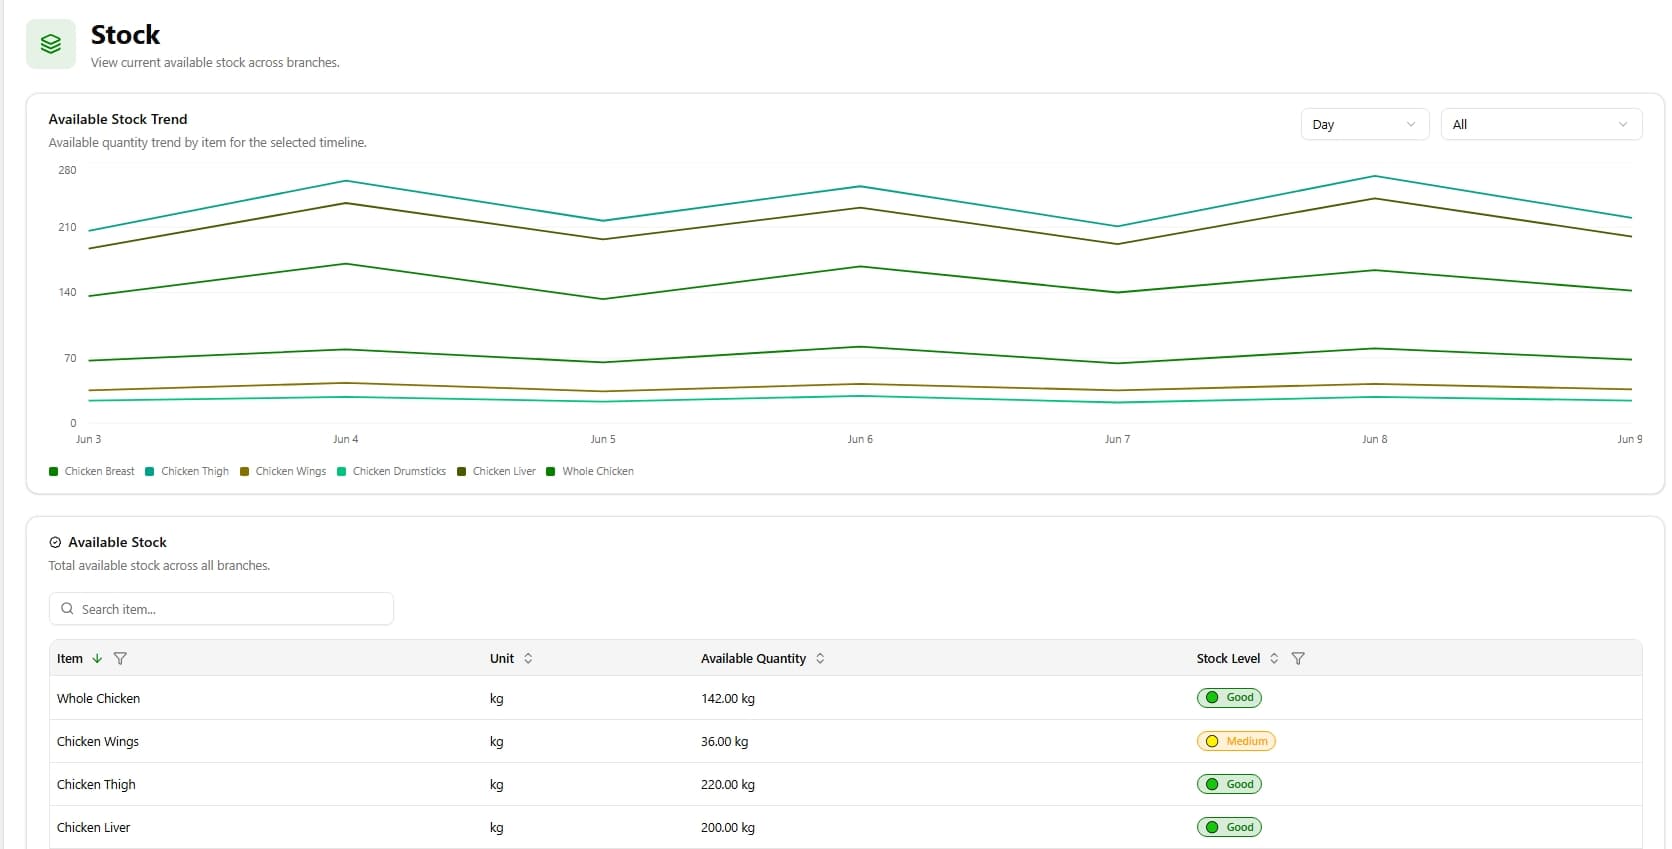Toggle Whole Chicken legend entry
This screenshot has height=849, width=1672.
pyautogui.click(x=590, y=472)
